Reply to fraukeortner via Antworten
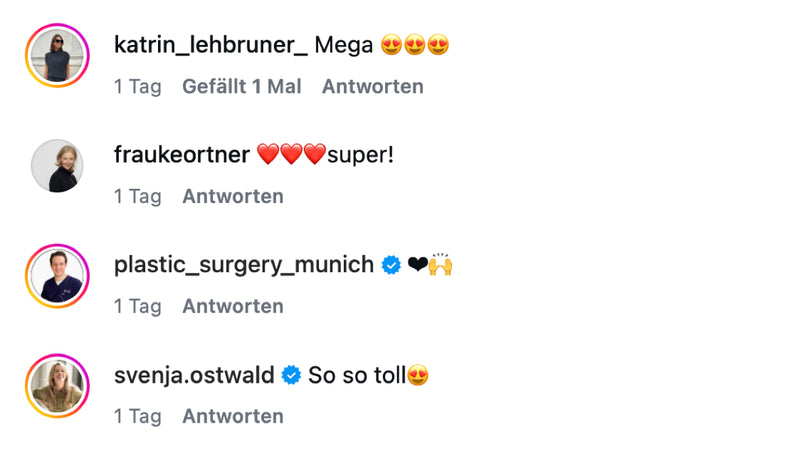Screen dimensions: 800x456 point(233,196)
